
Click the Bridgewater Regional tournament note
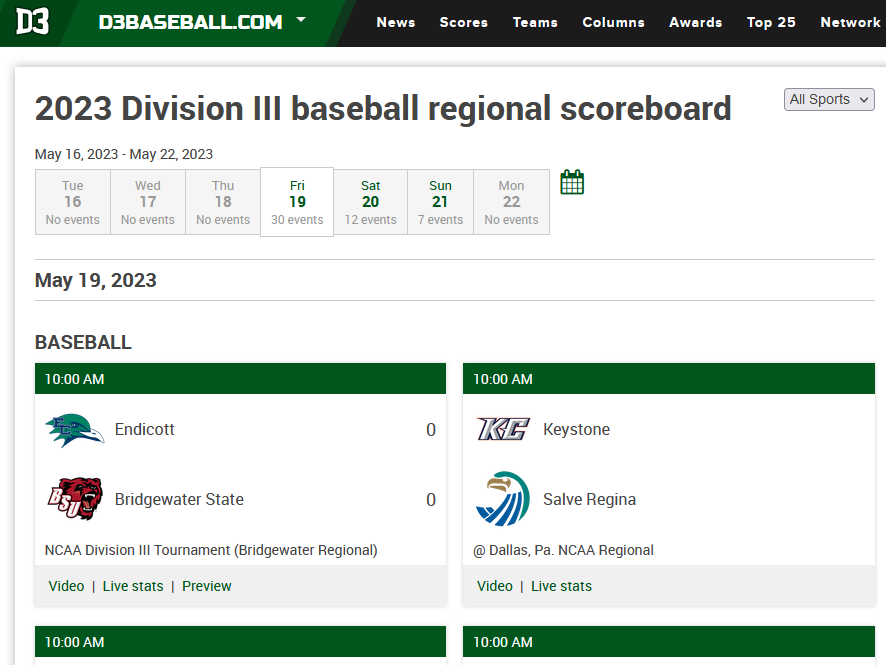coord(211,550)
